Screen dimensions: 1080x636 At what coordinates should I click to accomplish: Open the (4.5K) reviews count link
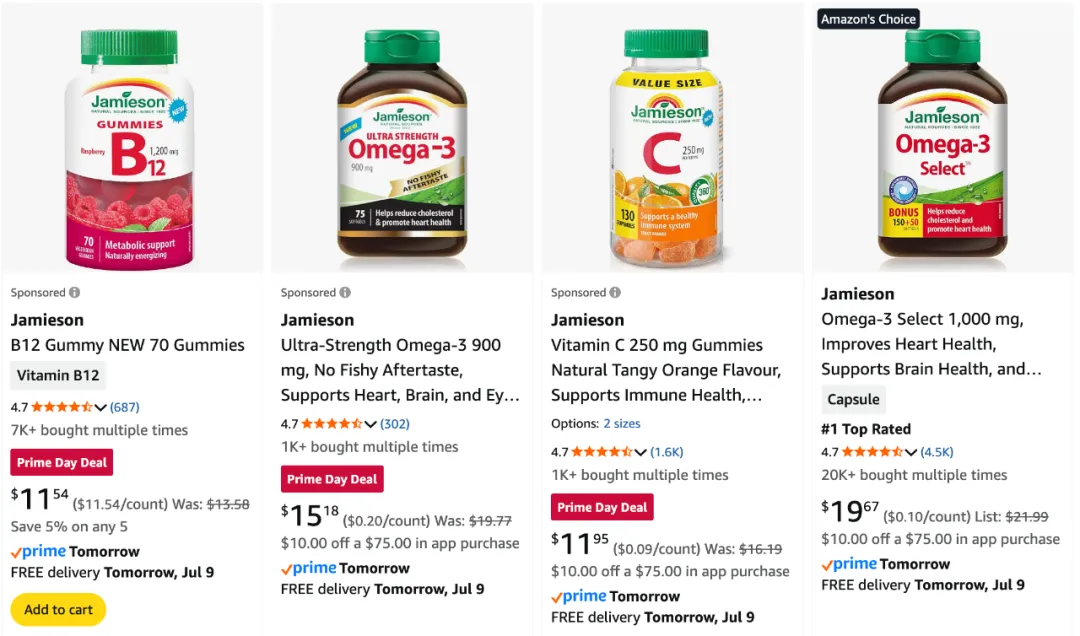(937, 452)
